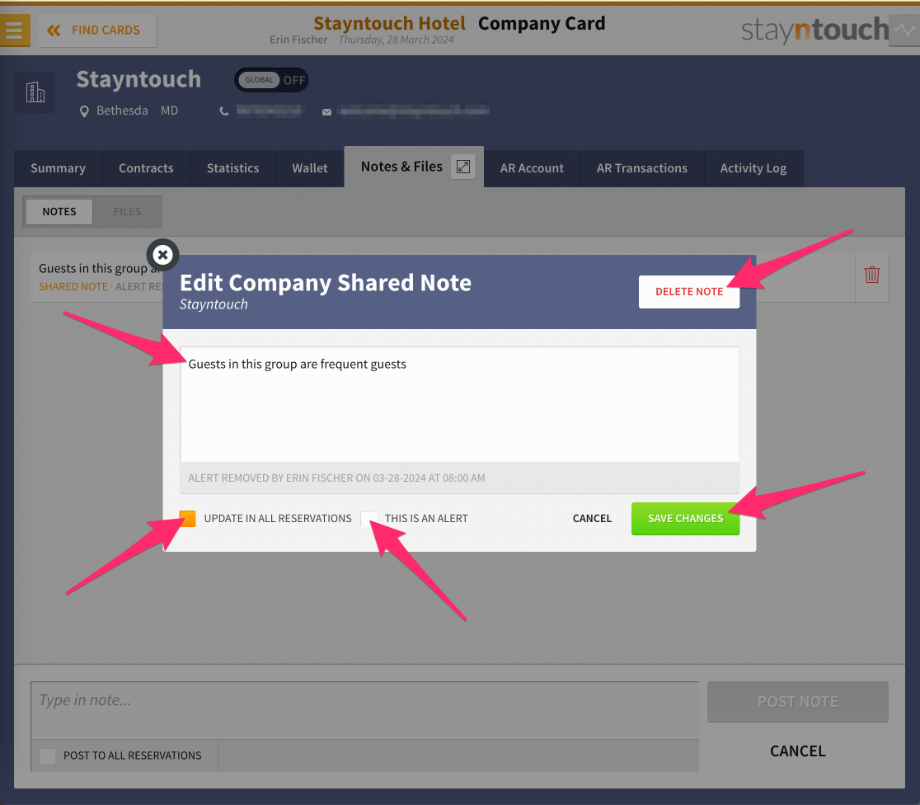Open the Statistics tab
920x805 pixels.
click(x=233, y=168)
